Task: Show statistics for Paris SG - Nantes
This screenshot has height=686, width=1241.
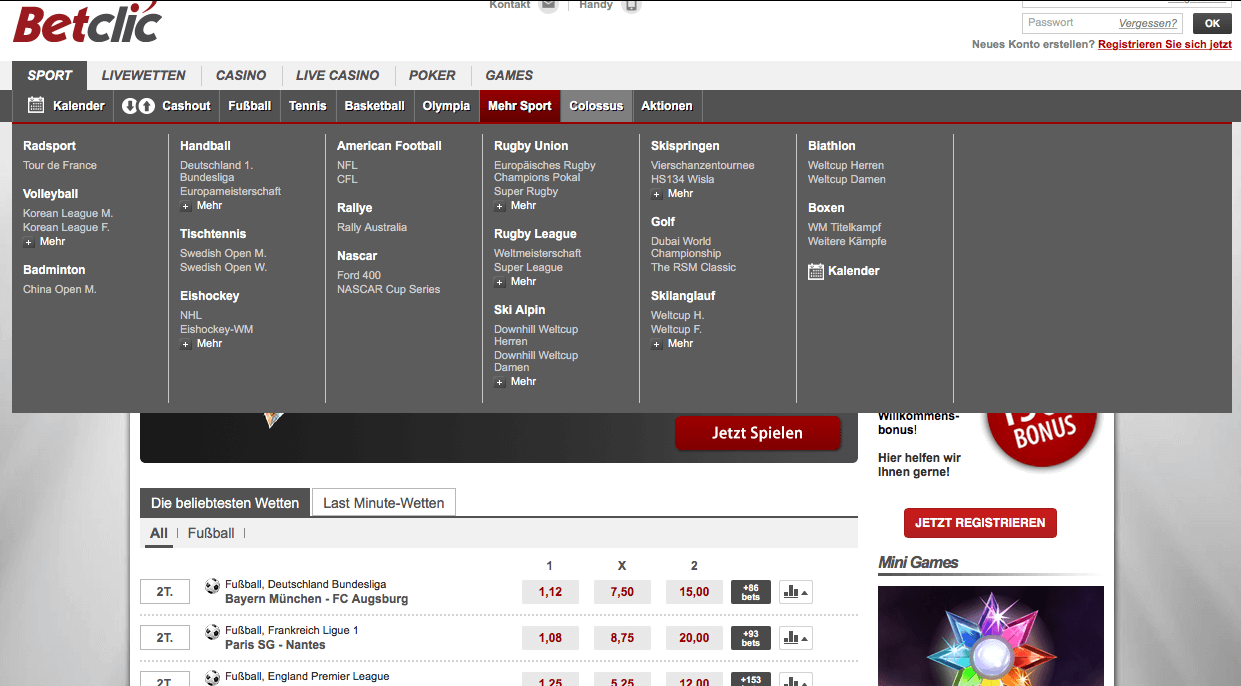Action: 796,638
